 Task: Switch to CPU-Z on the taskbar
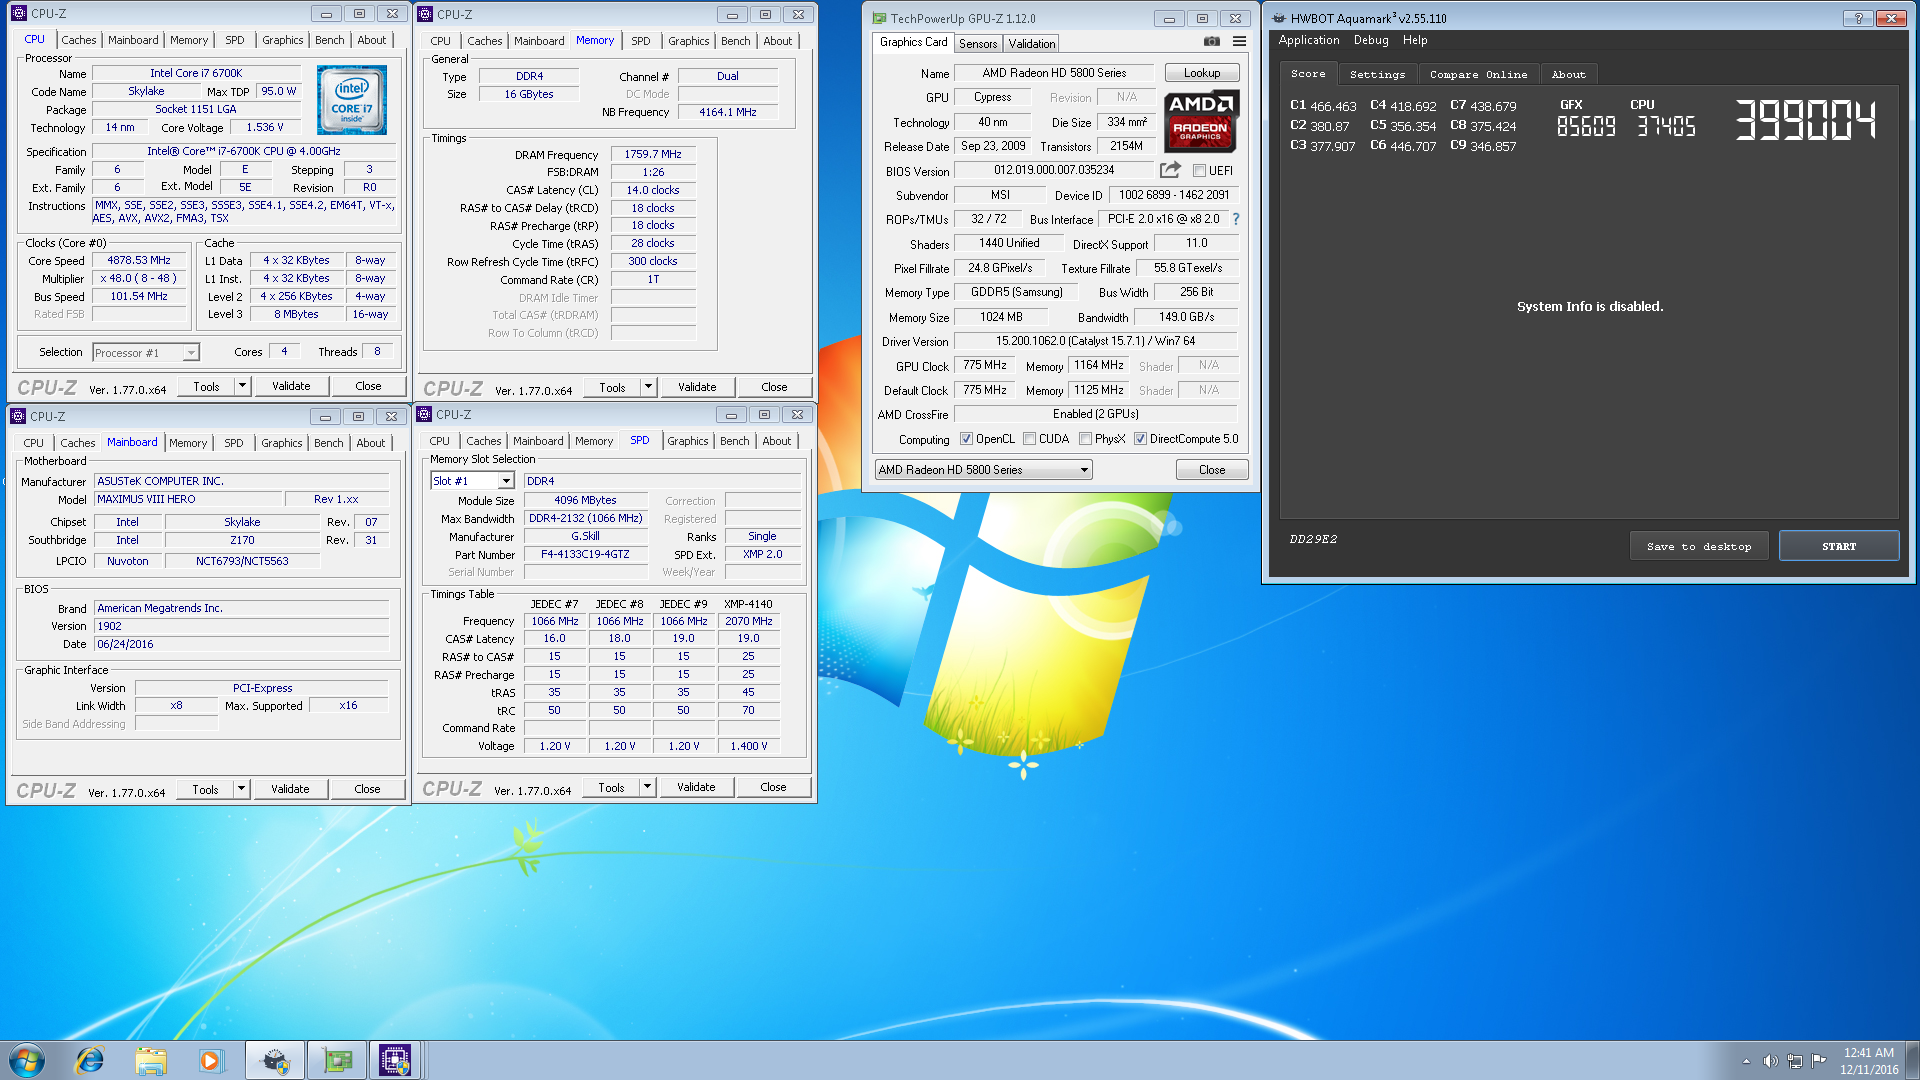(395, 1060)
